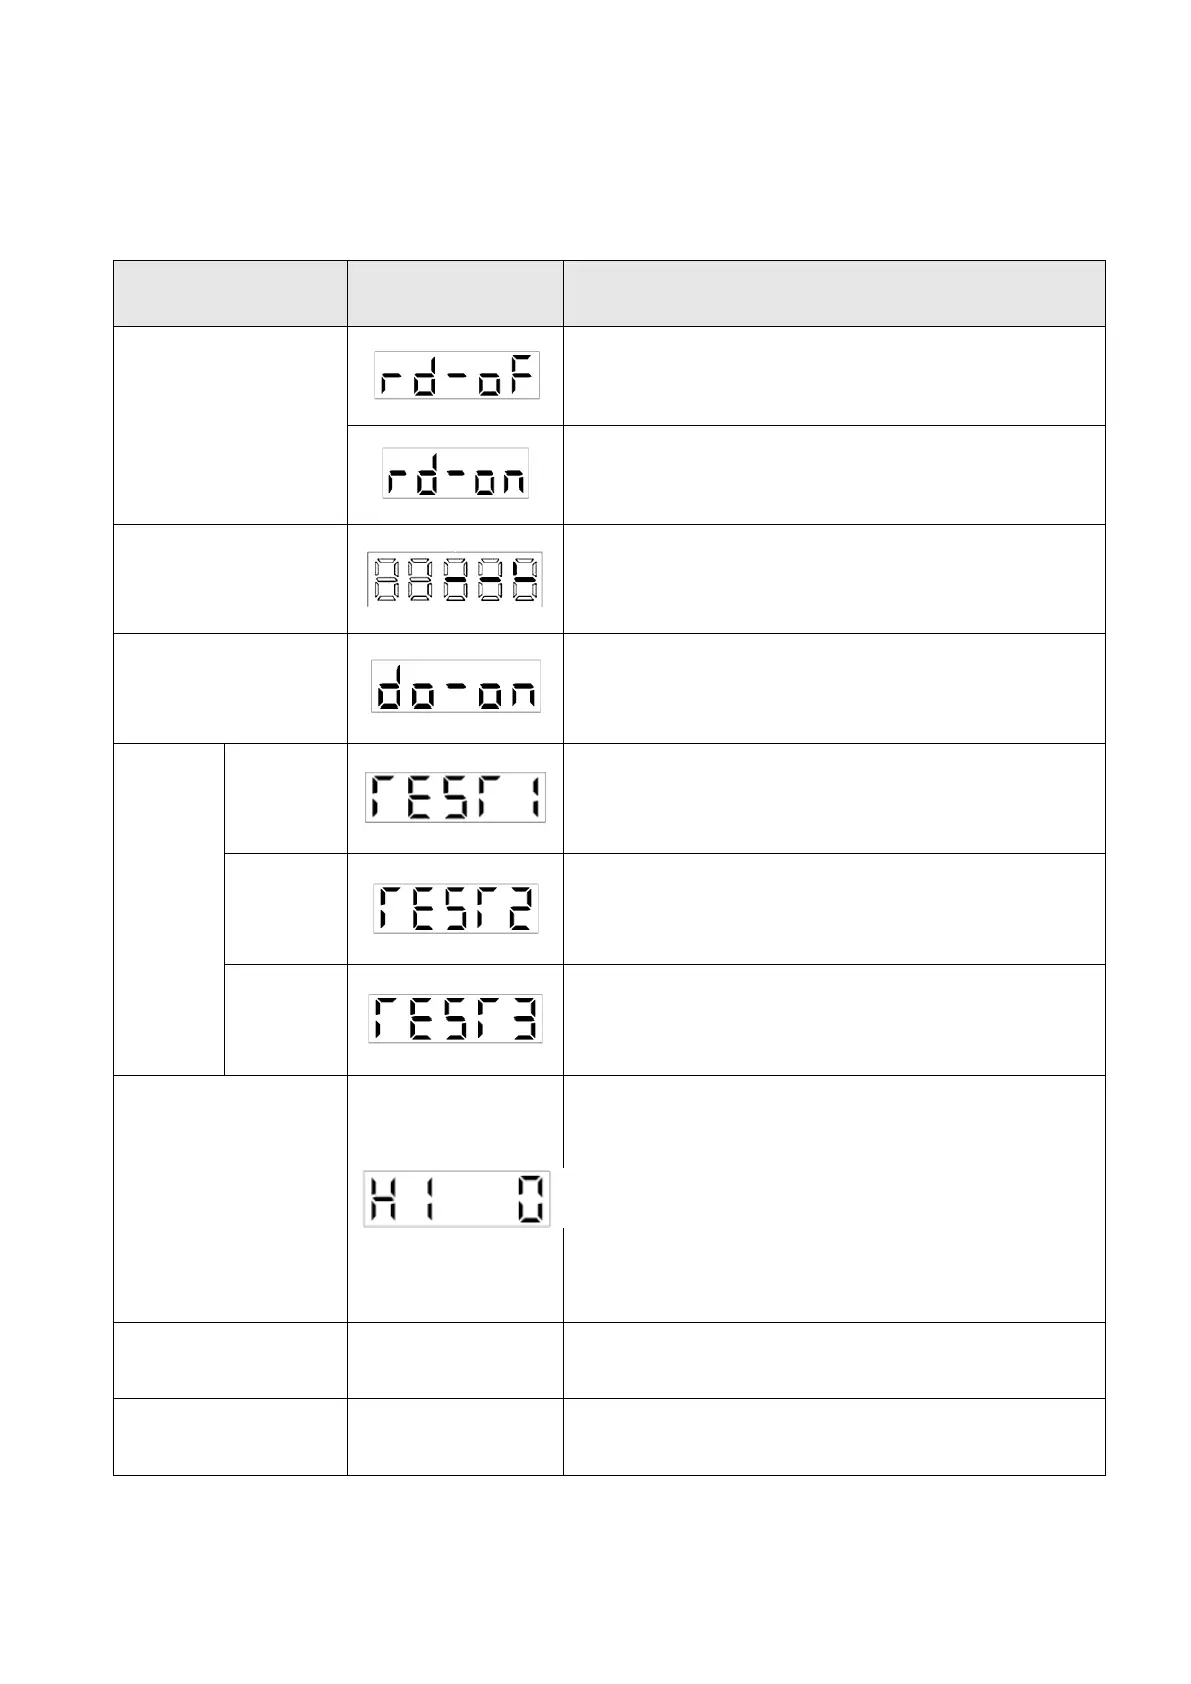Screen dimensions: 1191x1684
Task: Select the rd-on display image
Action: coord(456,474)
